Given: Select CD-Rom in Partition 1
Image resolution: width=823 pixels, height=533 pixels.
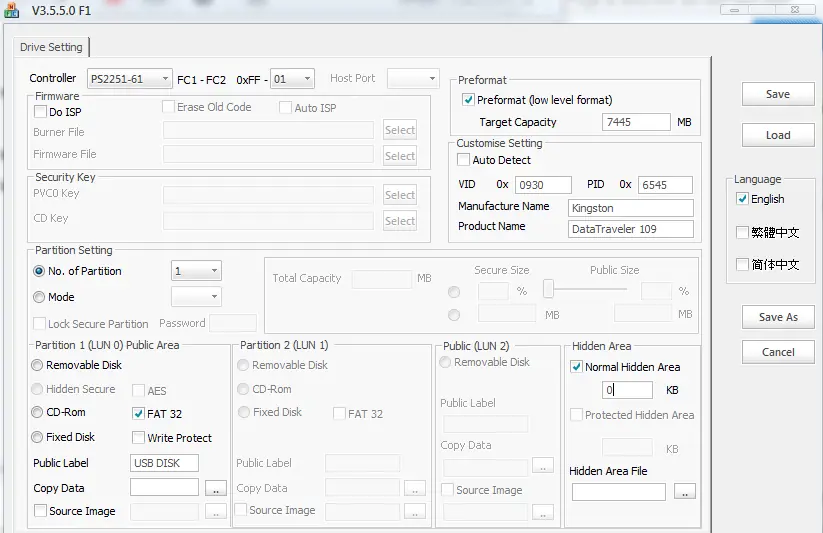Looking at the screenshot, I should point(37,412).
